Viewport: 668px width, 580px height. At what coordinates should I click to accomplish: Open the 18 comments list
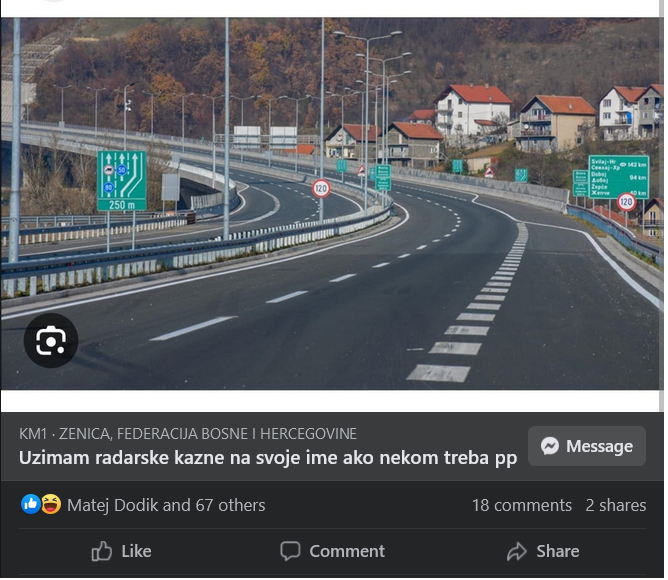click(523, 506)
